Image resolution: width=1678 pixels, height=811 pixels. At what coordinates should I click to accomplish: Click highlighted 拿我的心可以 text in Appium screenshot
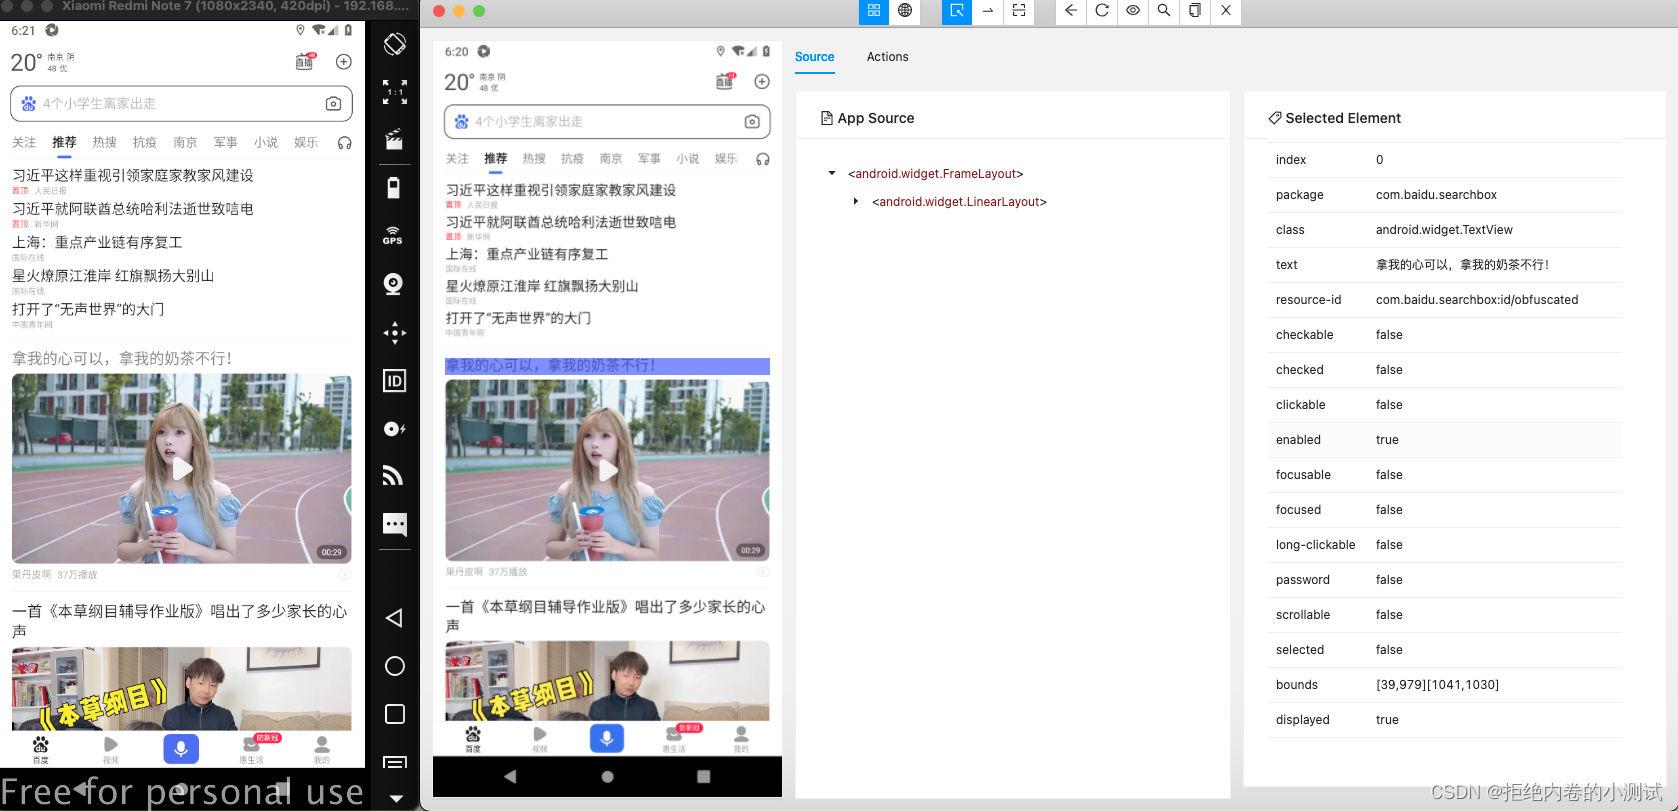[607, 366]
